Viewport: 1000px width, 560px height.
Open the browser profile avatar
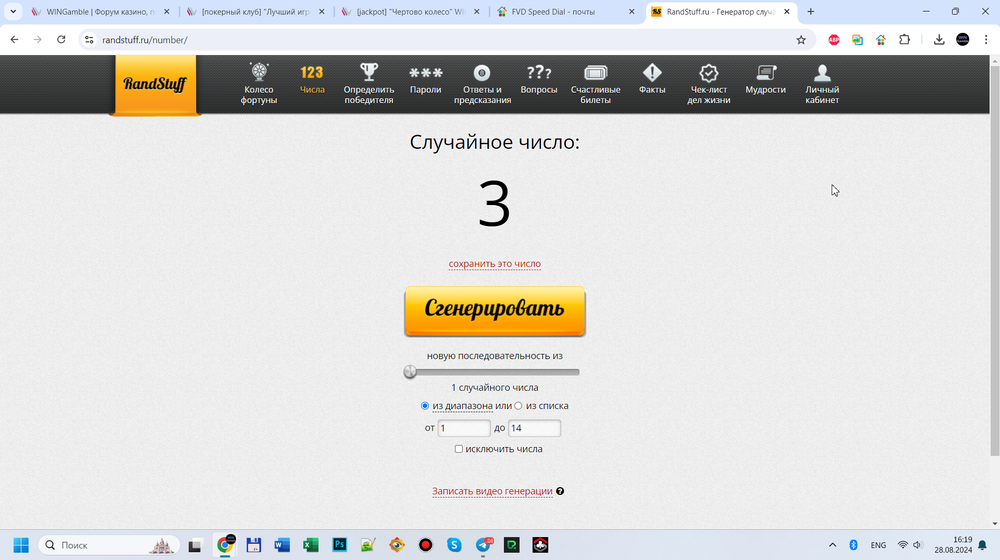point(962,40)
